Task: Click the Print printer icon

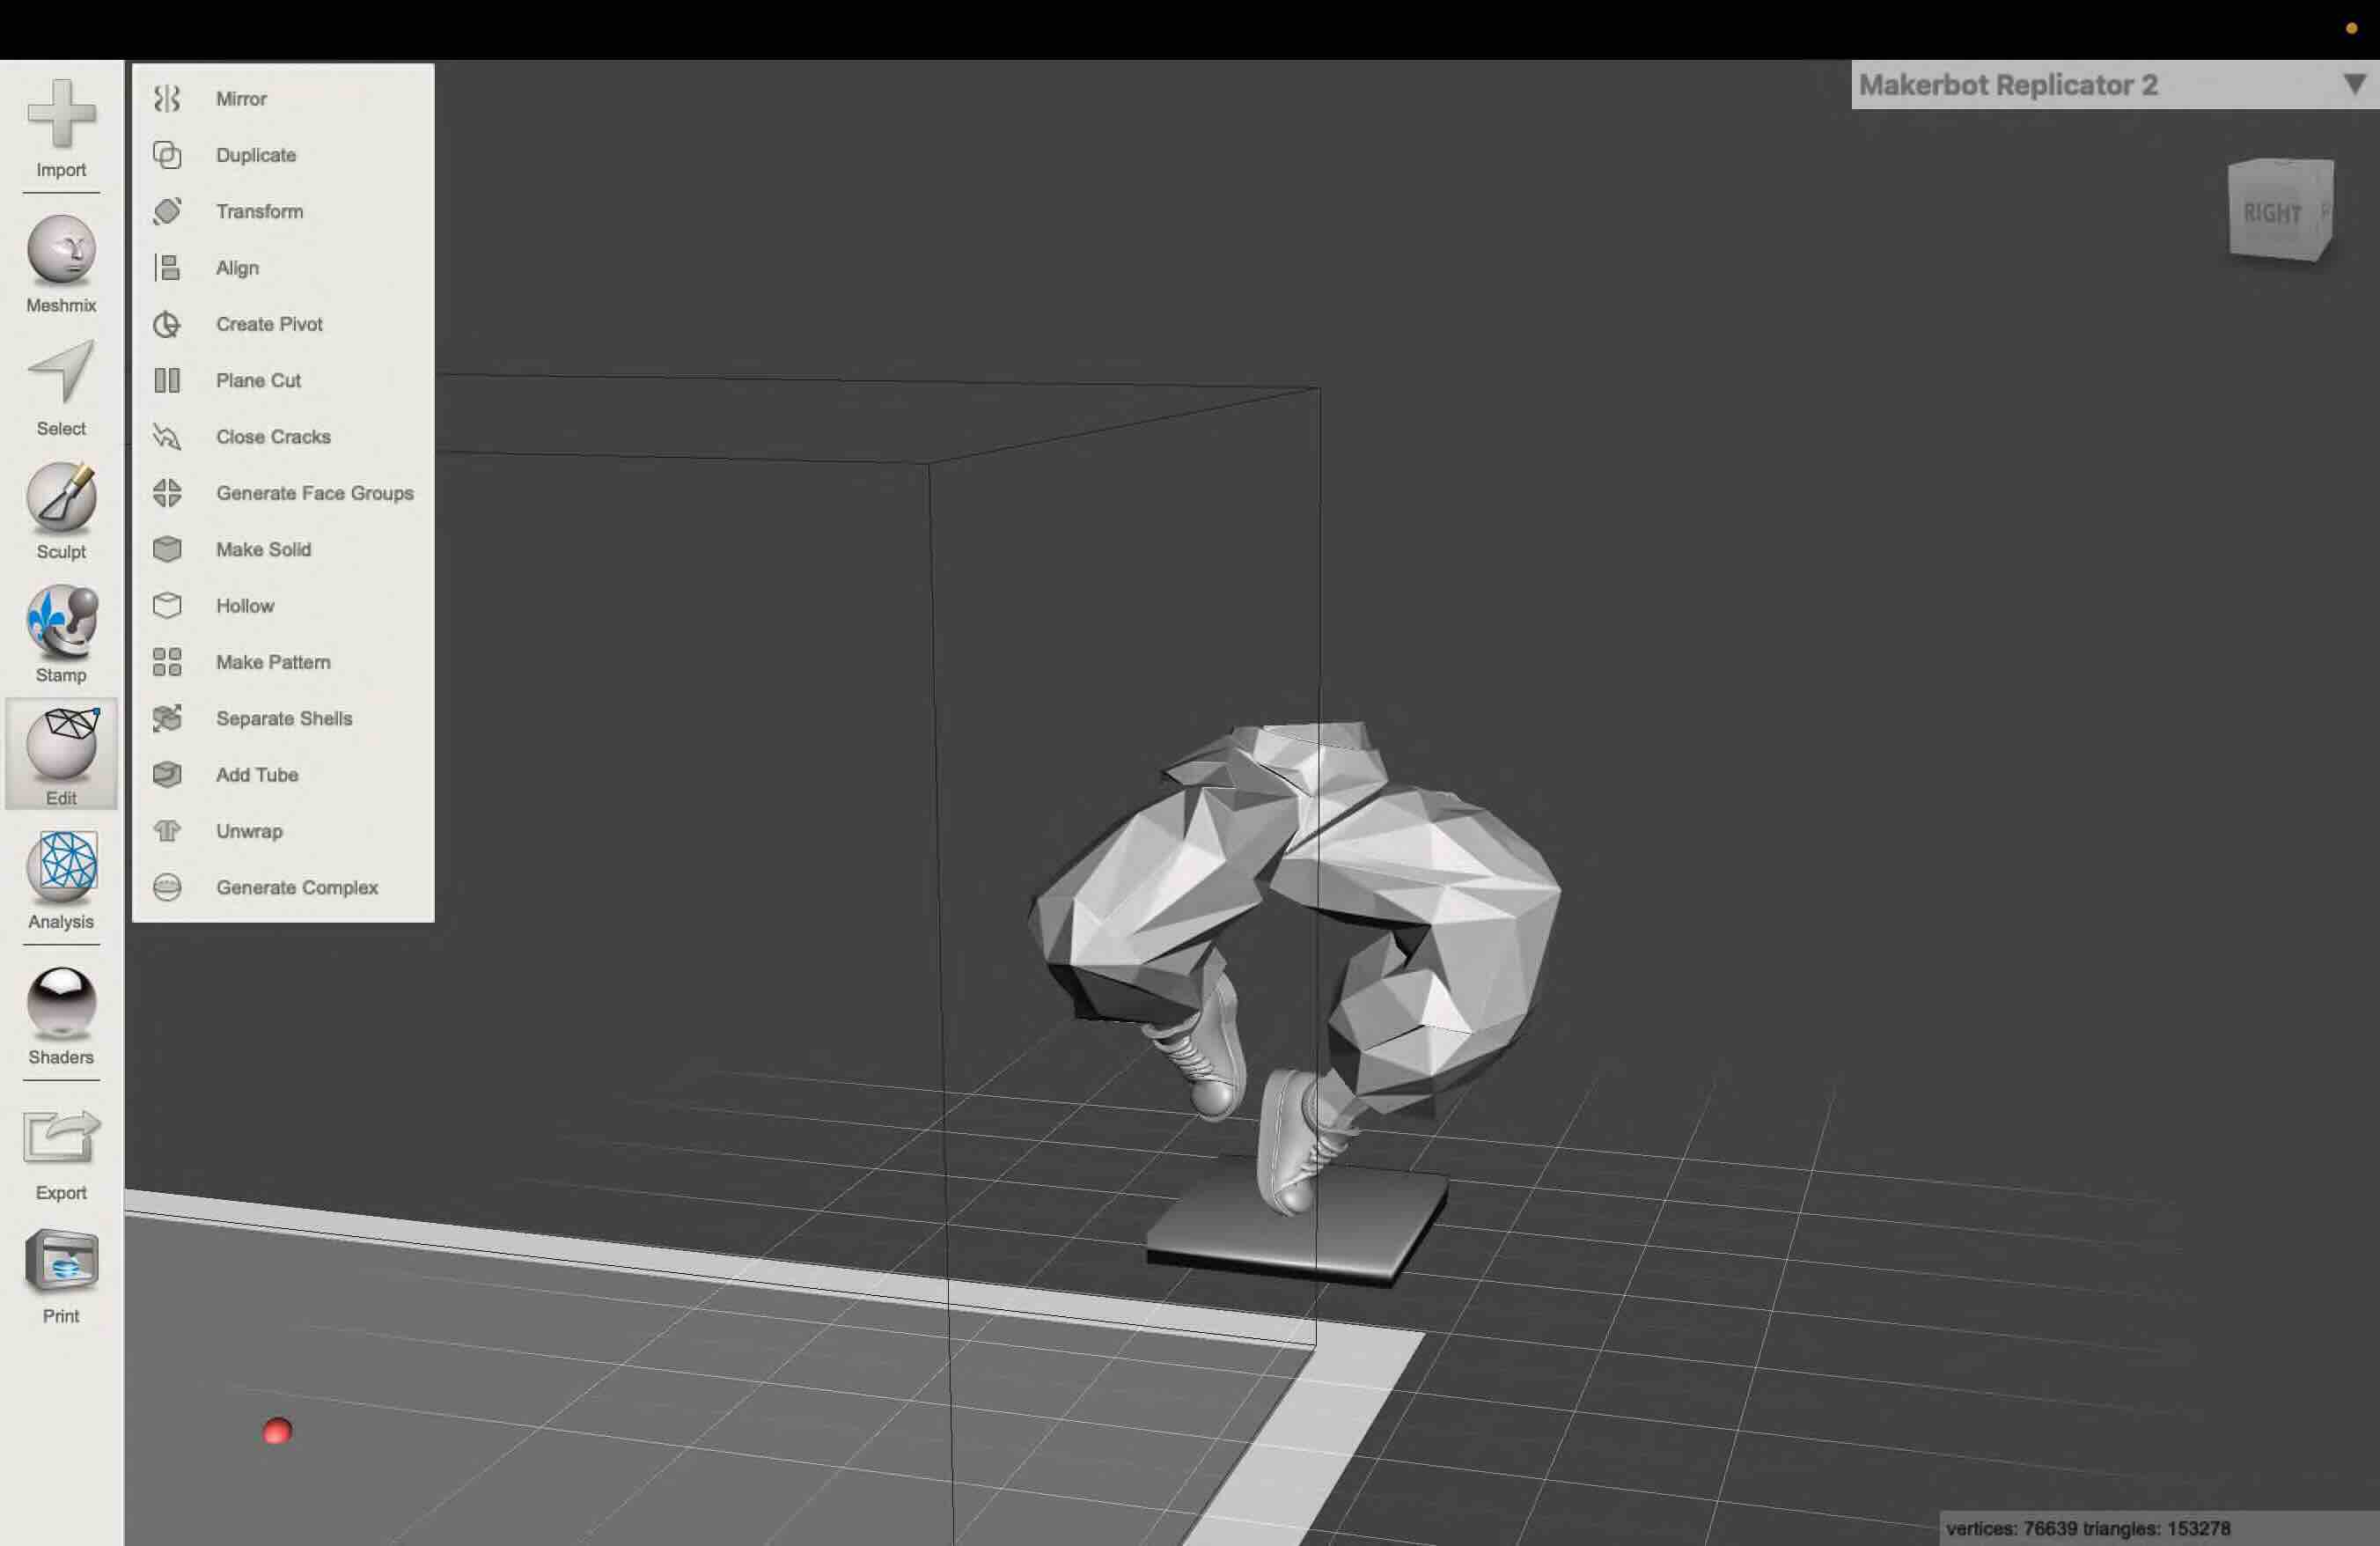Action: tap(61, 1261)
